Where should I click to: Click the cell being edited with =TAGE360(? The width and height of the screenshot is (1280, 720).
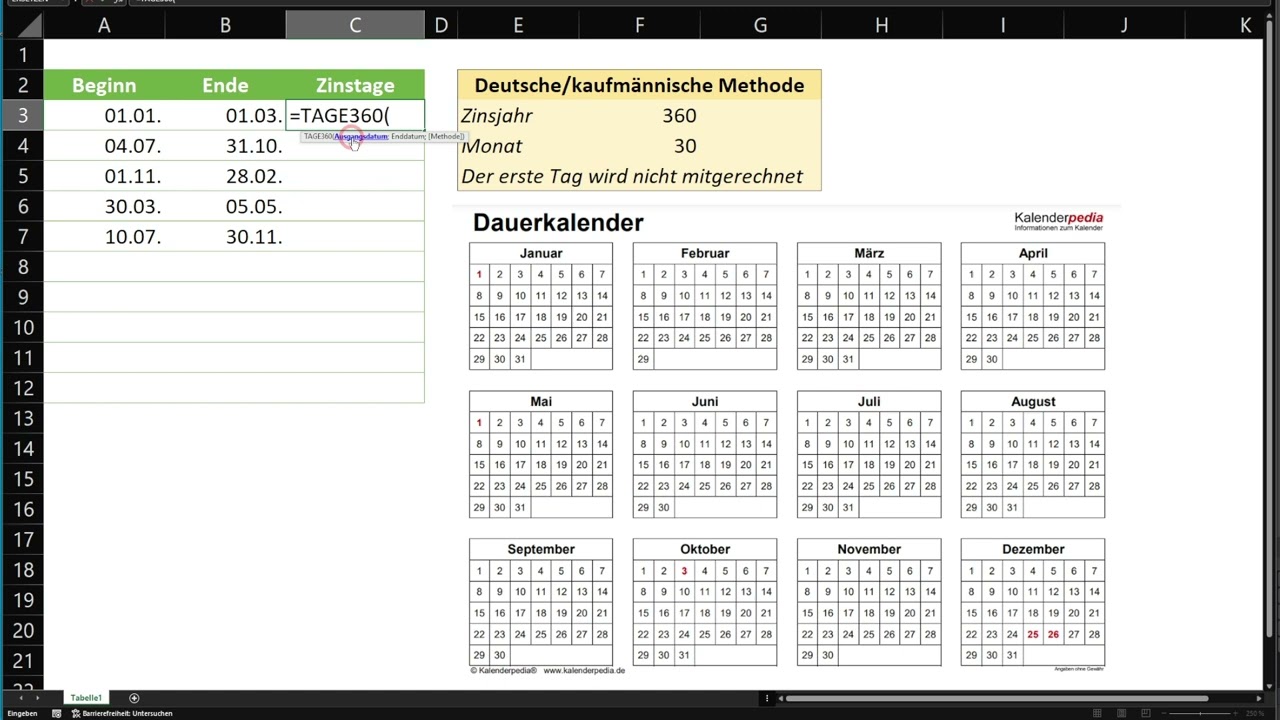pos(355,116)
